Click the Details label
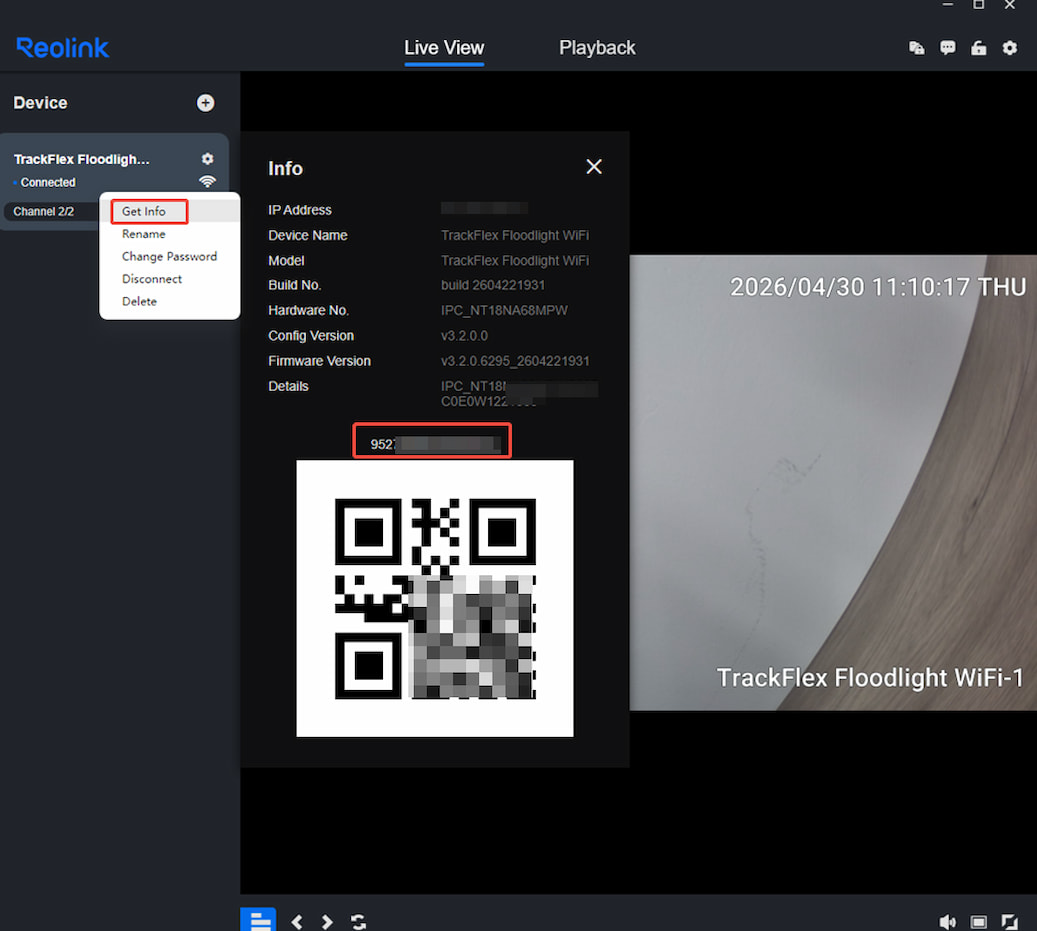Screen dimensions: 1037x931 [288, 386]
